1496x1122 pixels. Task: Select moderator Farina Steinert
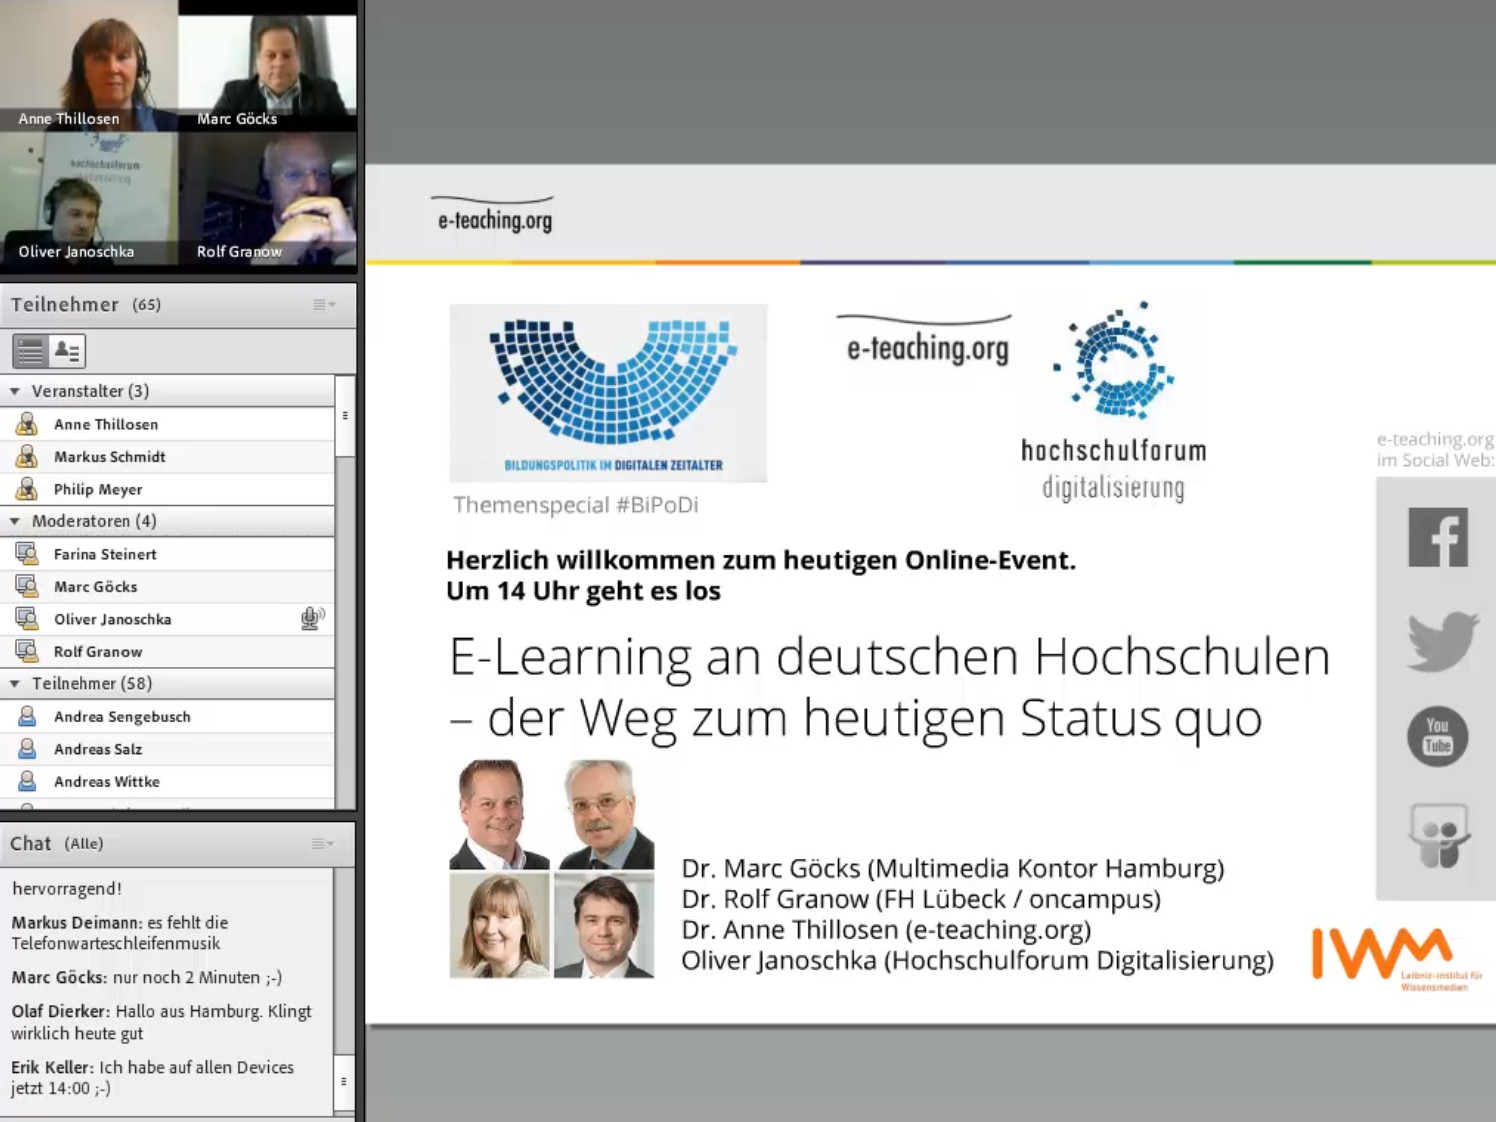point(168,554)
